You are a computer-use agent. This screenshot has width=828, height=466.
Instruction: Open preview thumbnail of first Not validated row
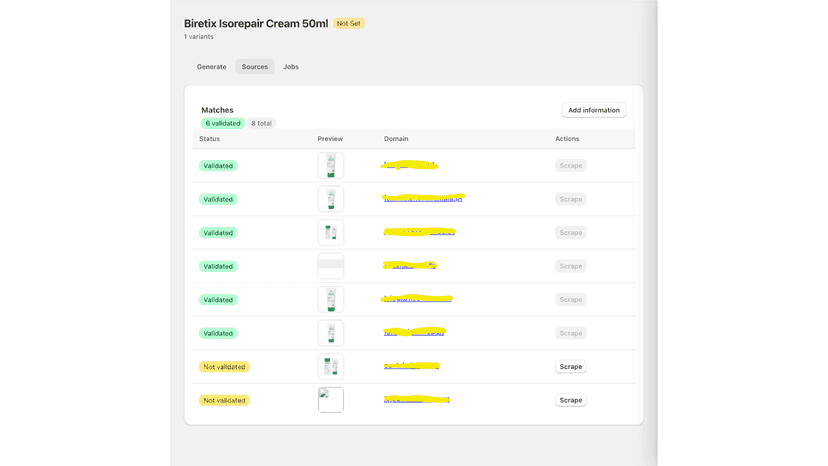(x=331, y=367)
